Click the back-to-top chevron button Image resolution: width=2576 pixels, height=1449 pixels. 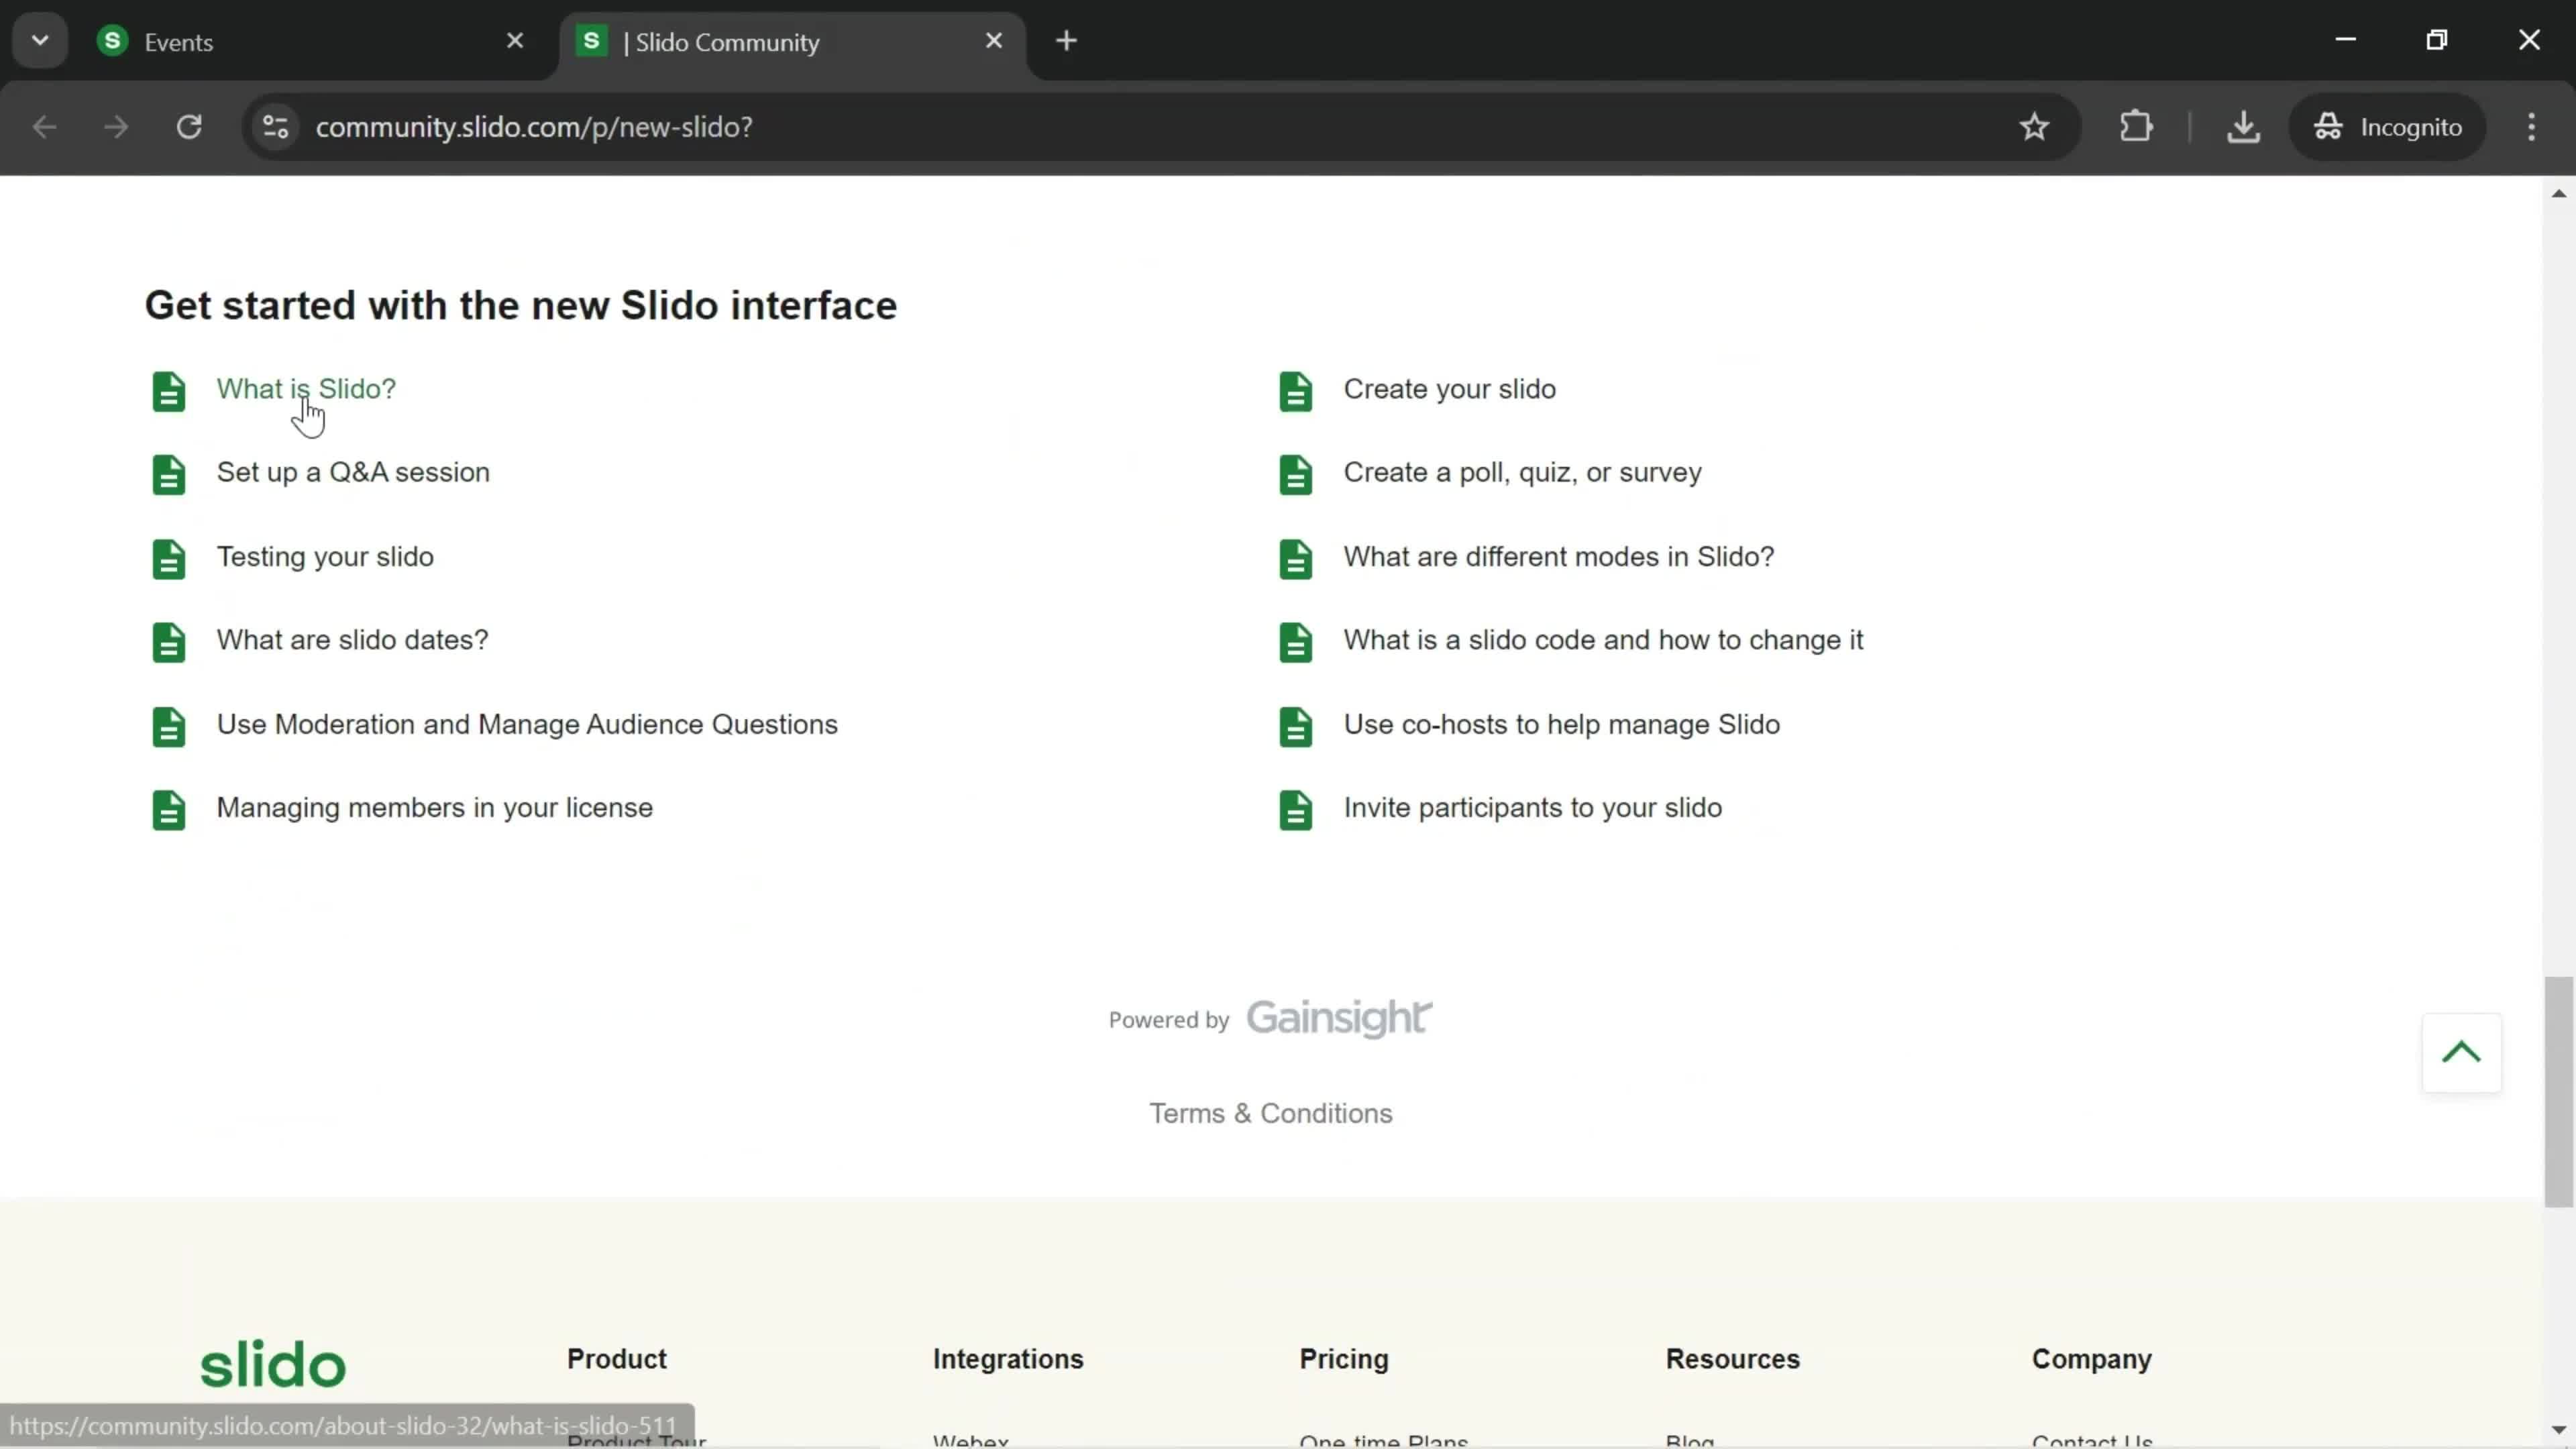click(x=2462, y=1052)
